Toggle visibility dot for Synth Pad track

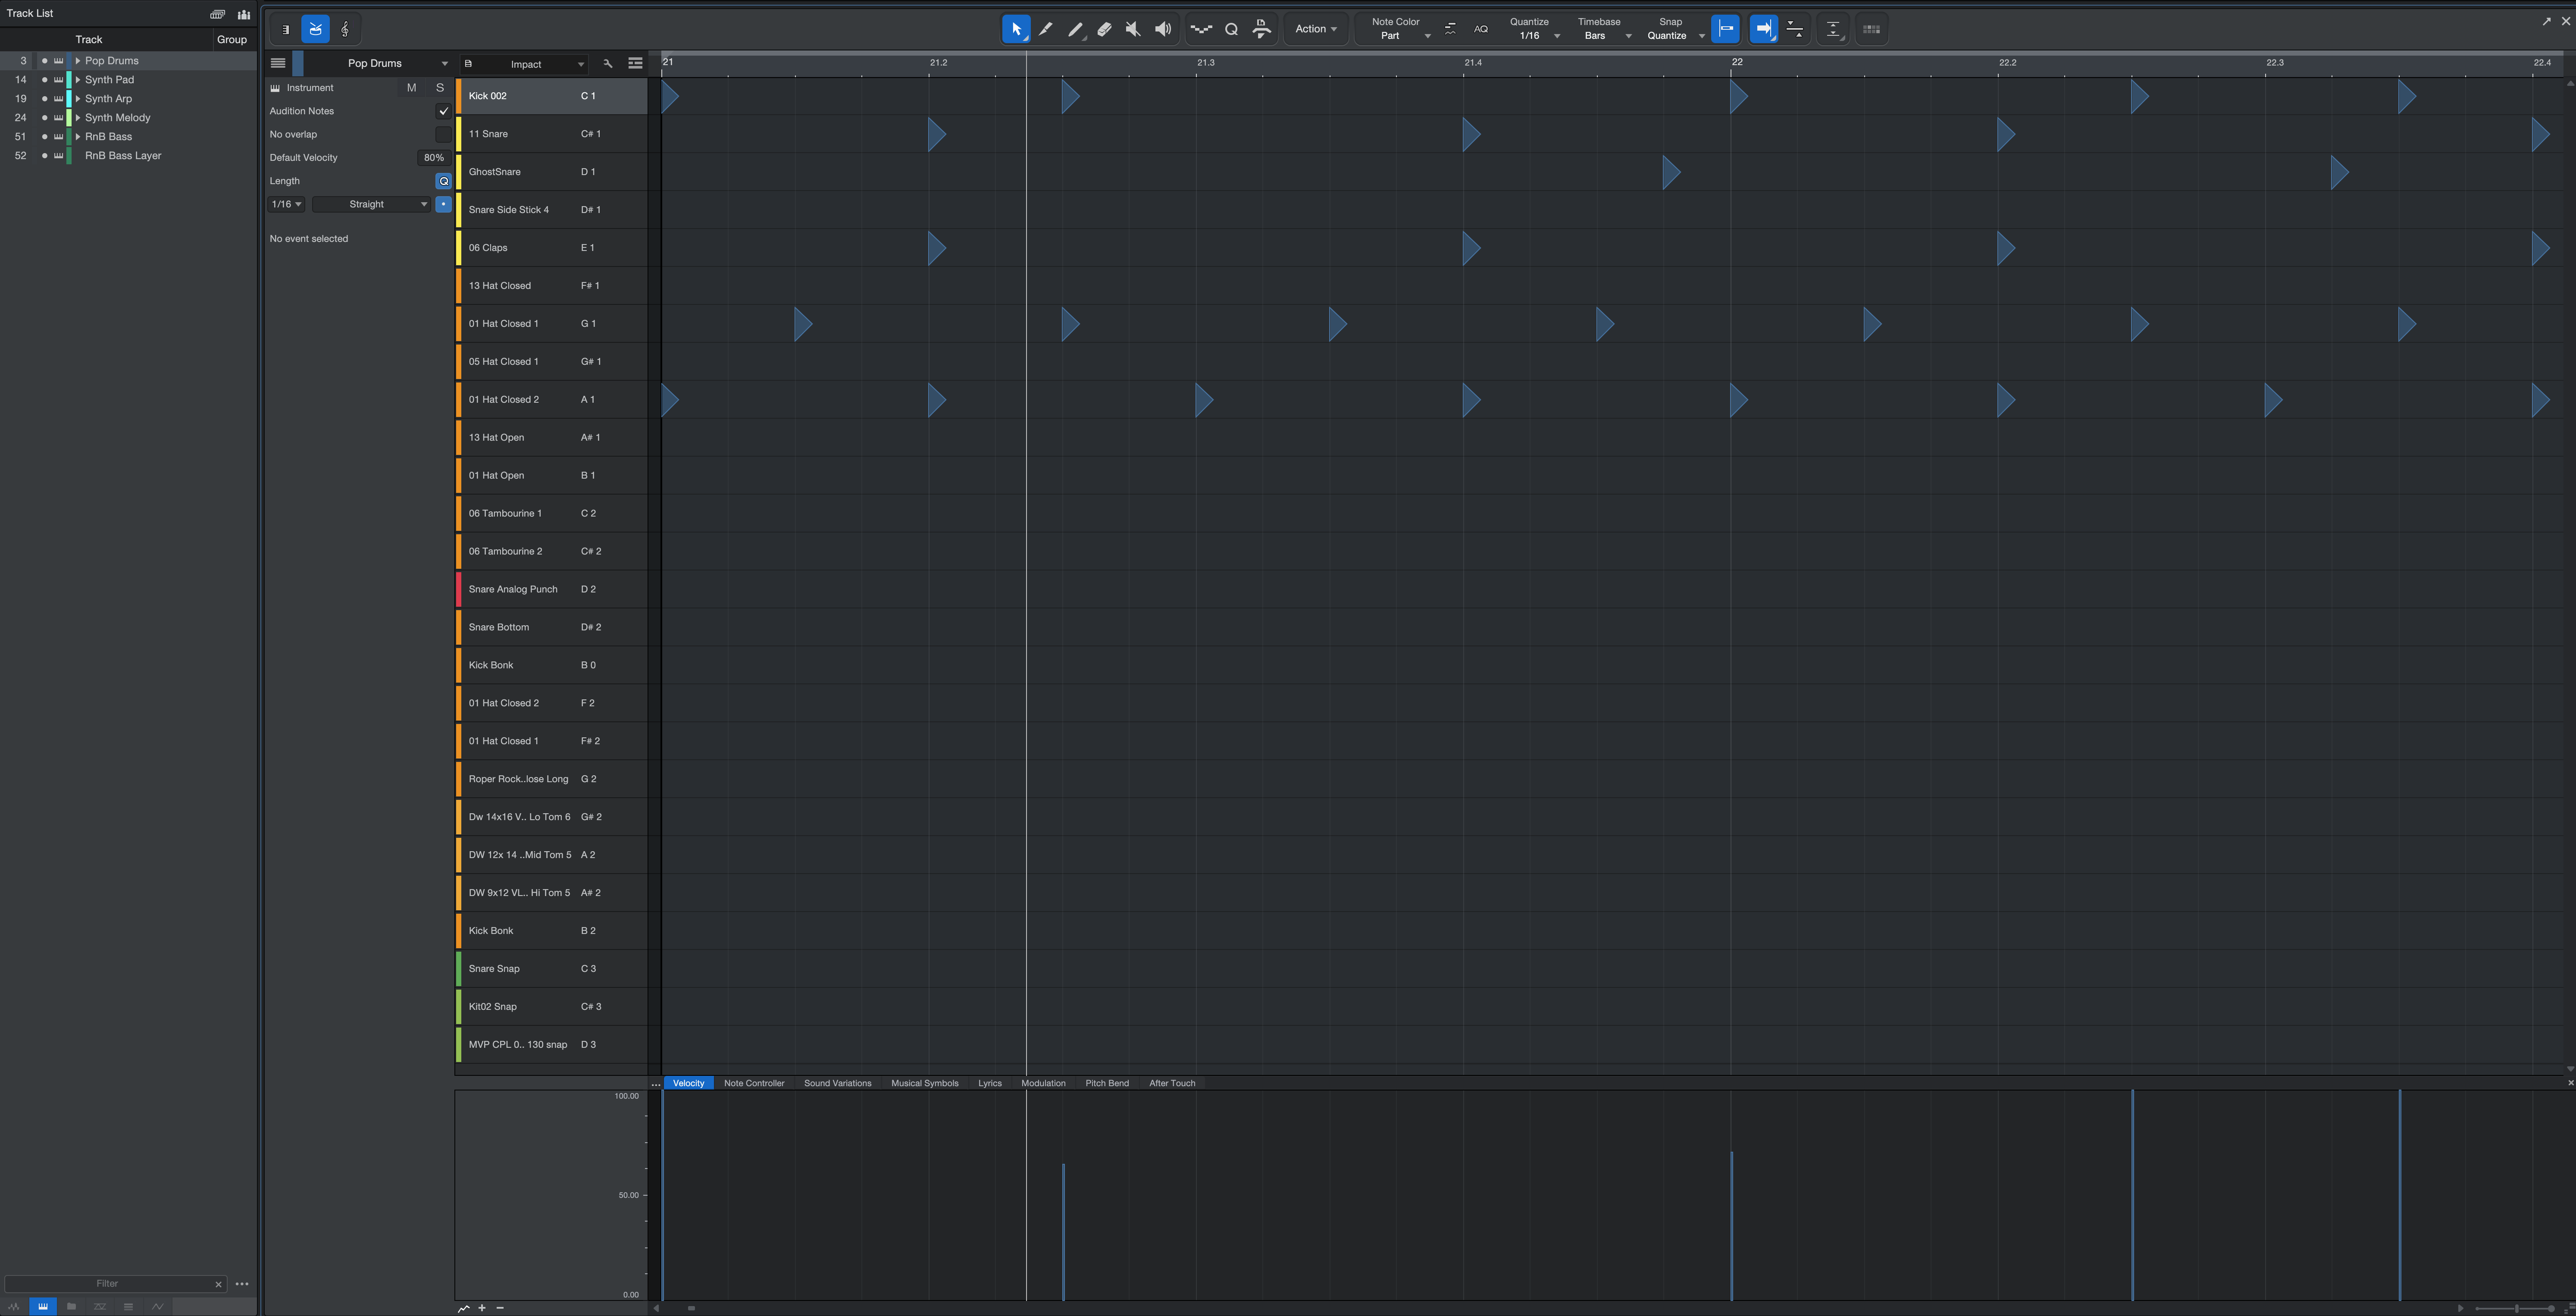44,80
